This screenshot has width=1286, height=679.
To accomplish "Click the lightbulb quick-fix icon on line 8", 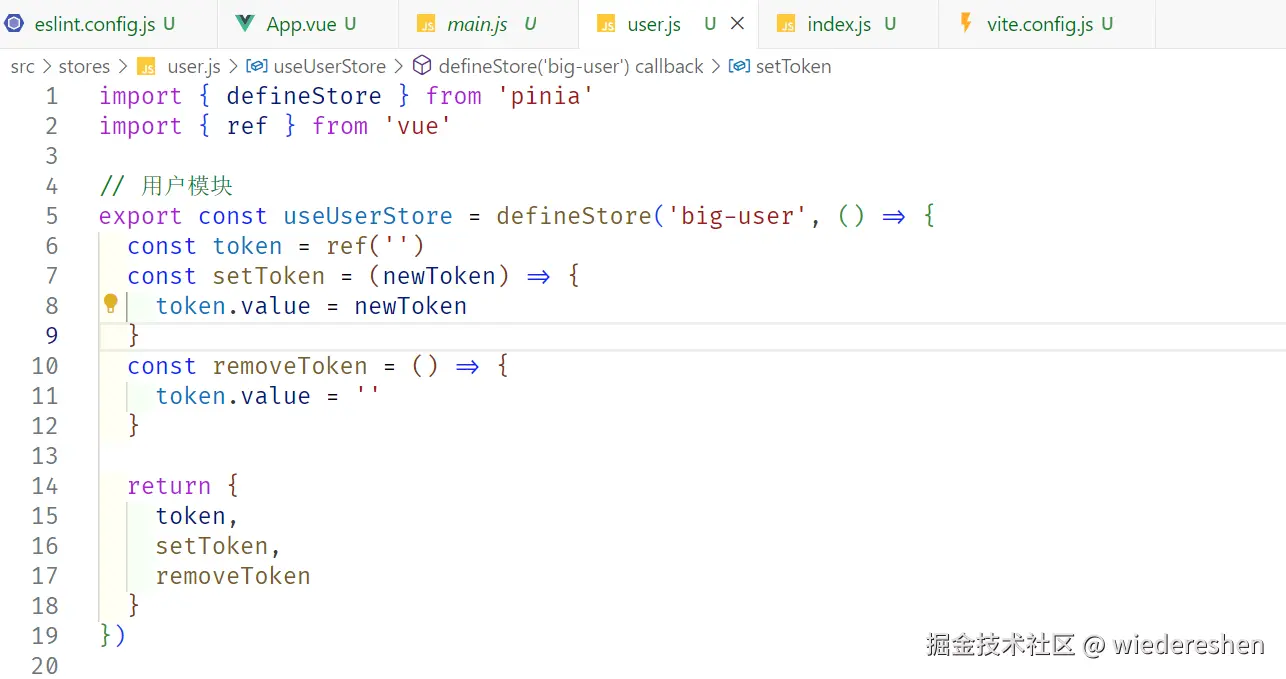I will [x=111, y=304].
